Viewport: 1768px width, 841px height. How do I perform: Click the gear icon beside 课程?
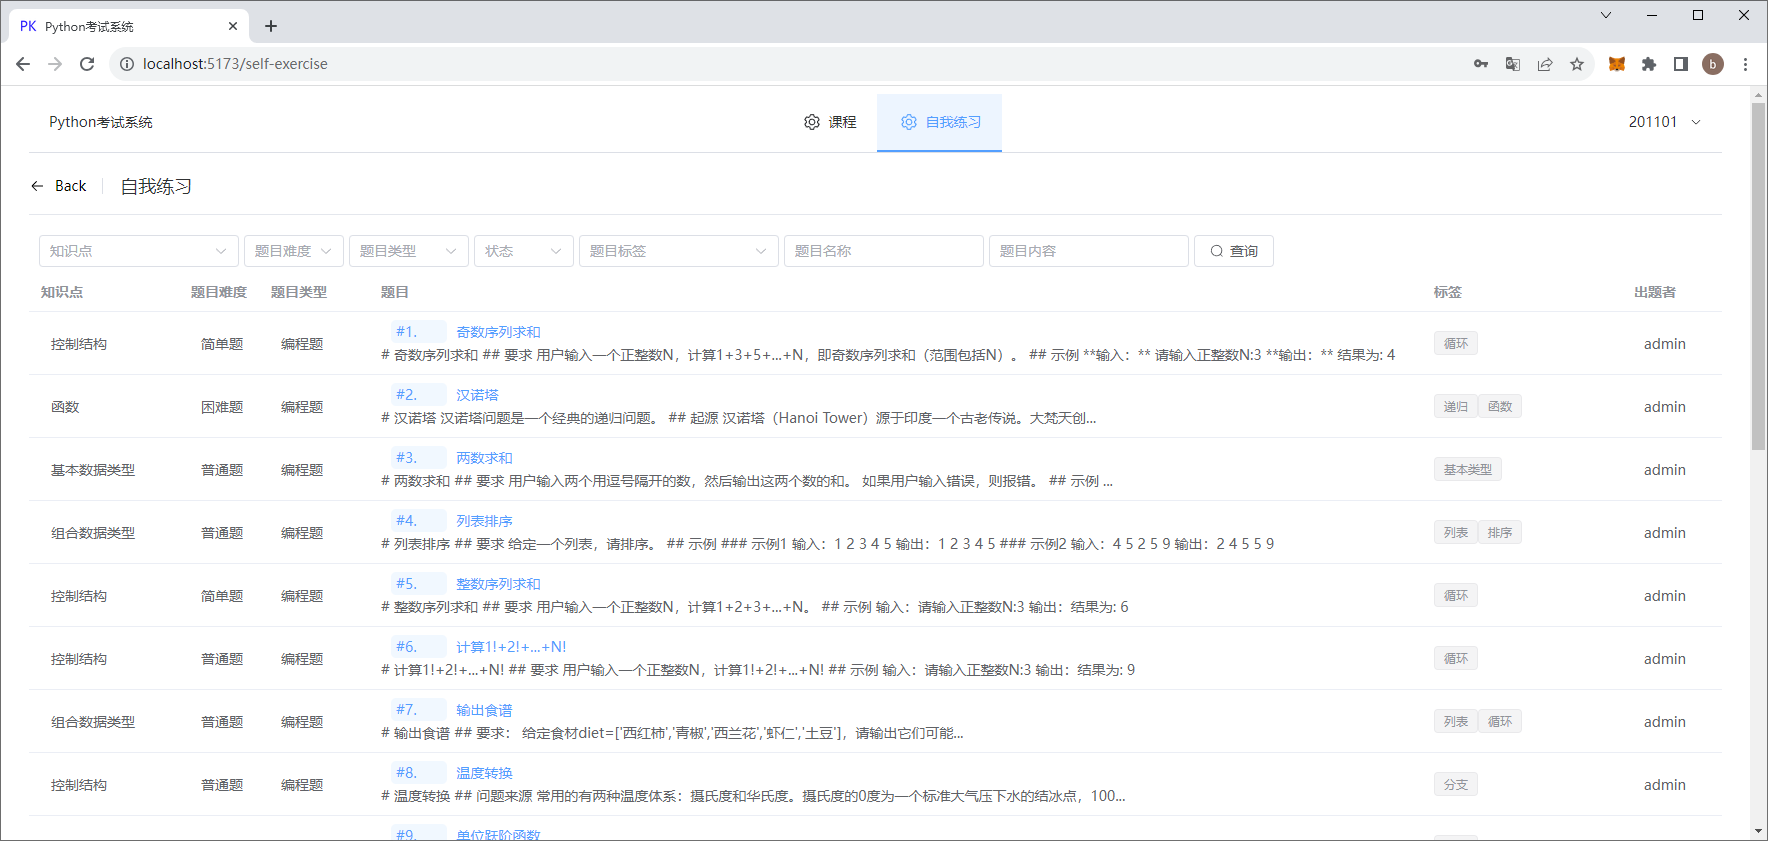(x=812, y=122)
